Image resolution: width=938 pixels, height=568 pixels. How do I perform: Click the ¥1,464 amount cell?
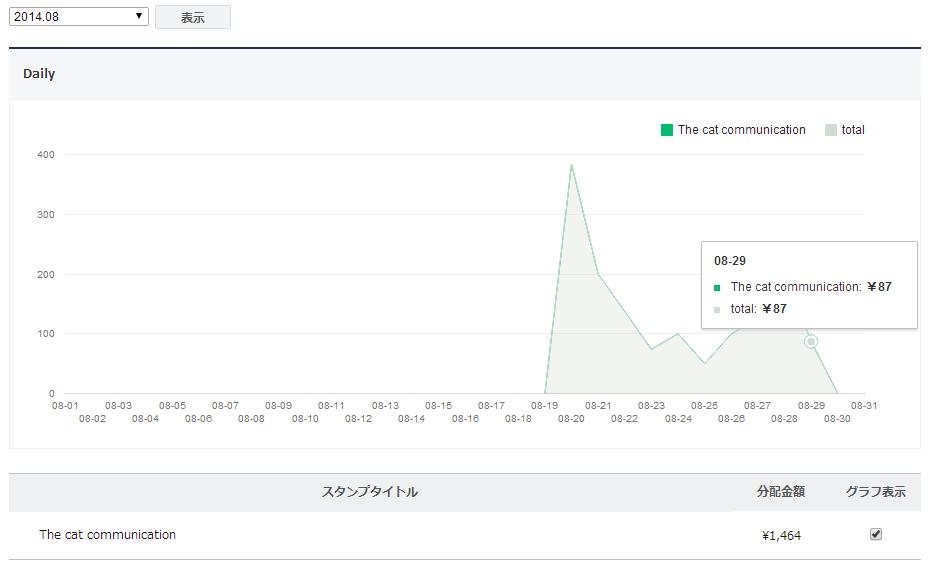click(780, 536)
